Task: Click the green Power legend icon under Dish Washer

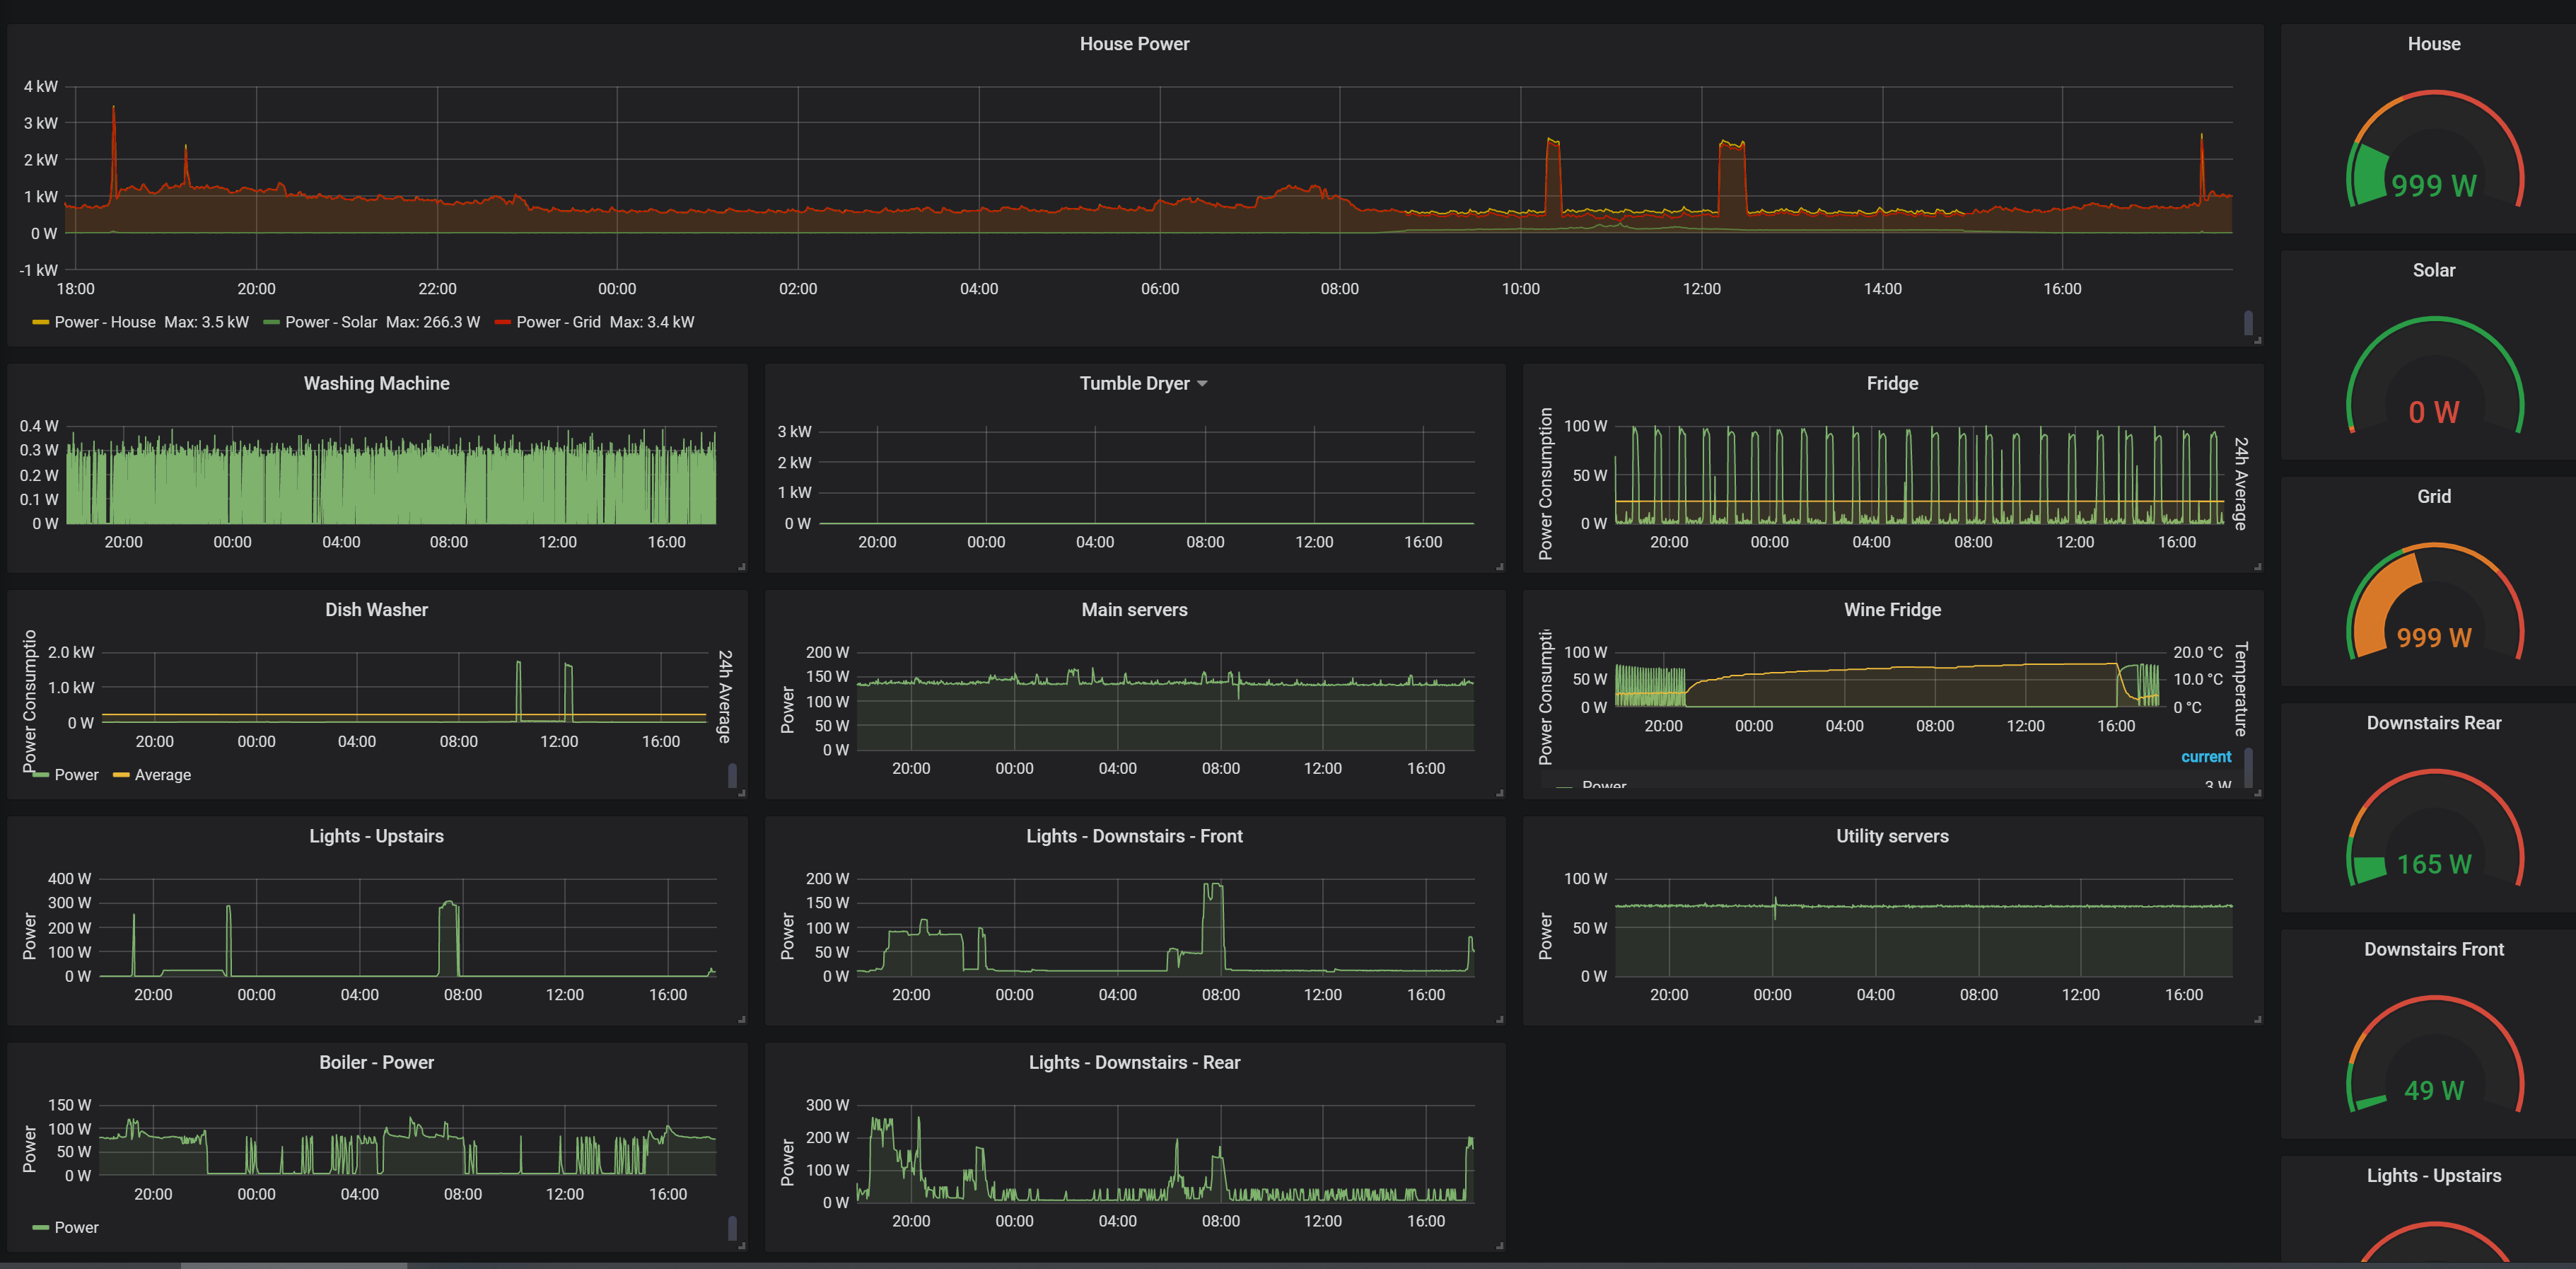Action: pos(40,774)
